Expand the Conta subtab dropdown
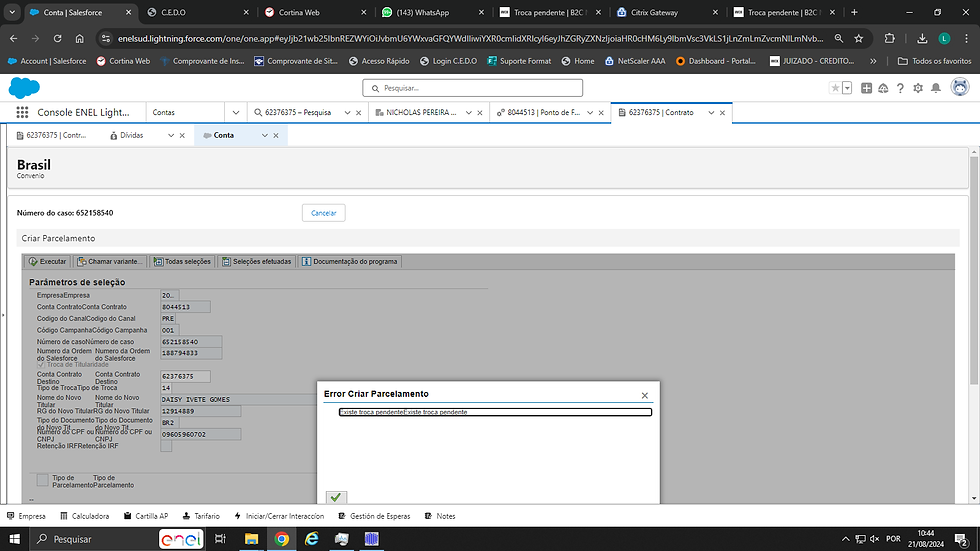 264,136
